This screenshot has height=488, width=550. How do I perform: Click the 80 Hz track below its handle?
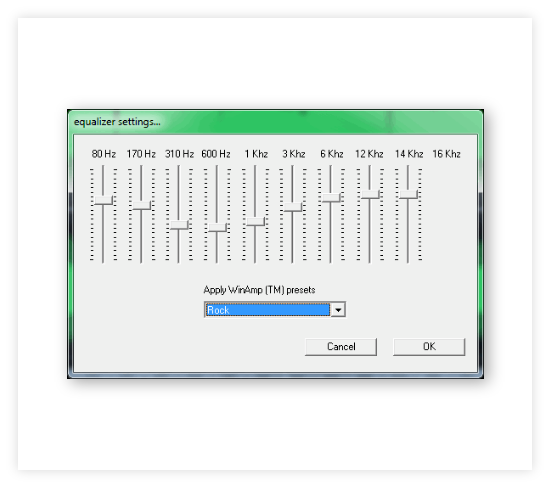[103, 234]
